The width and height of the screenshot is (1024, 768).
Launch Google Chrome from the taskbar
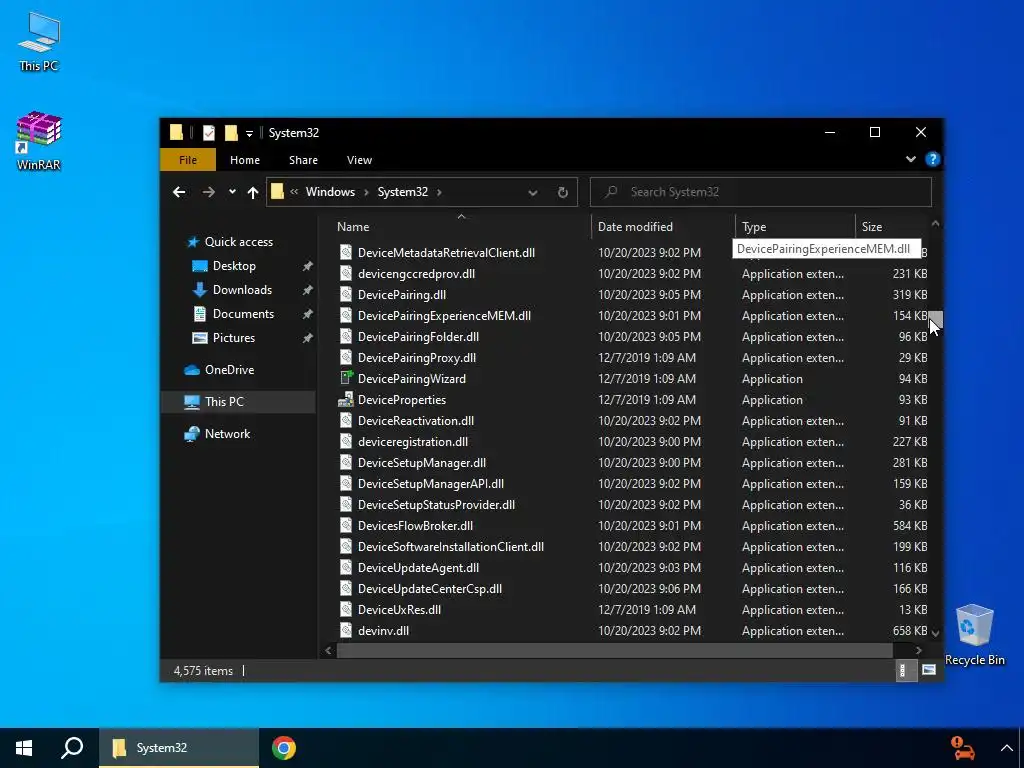click(x=284, y=748)
